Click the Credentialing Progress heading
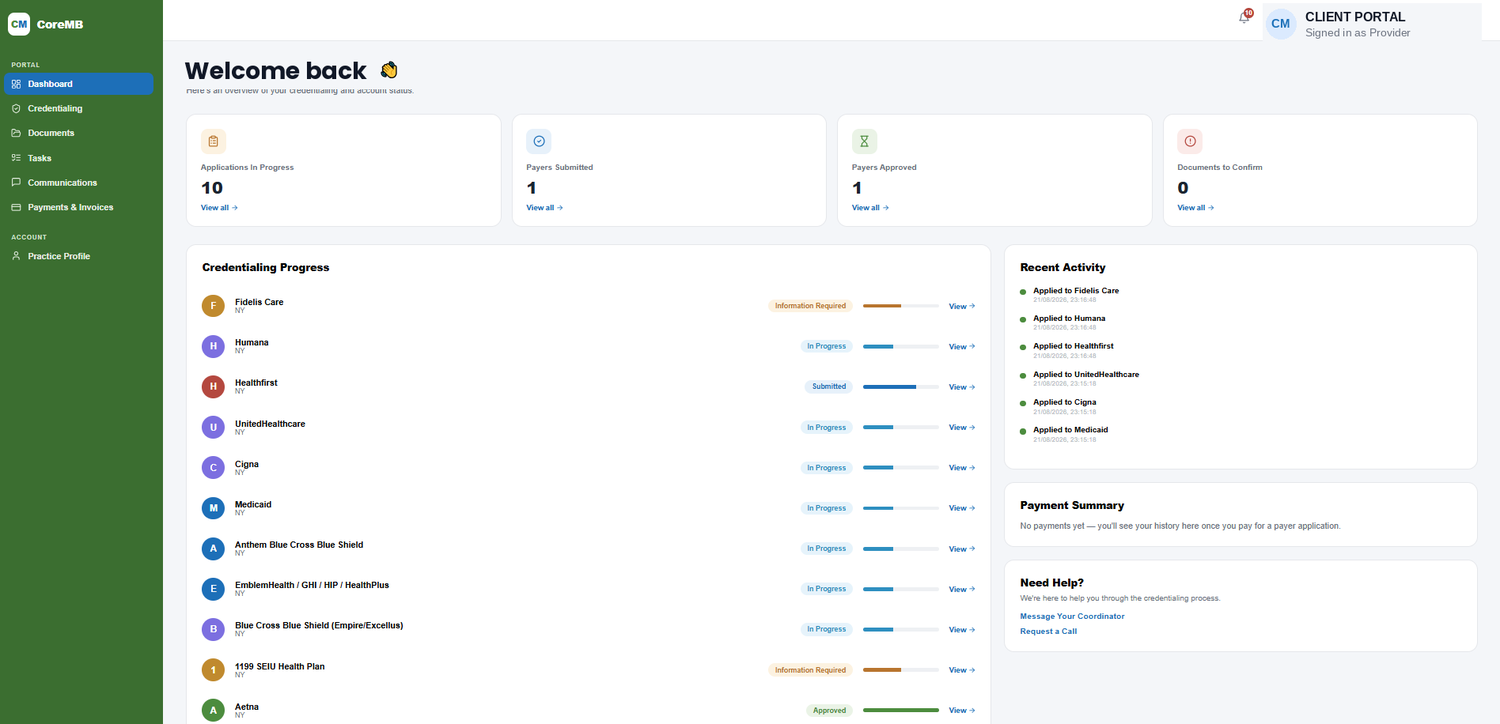This screenshot has height=724, width=1500. point(266,268)
